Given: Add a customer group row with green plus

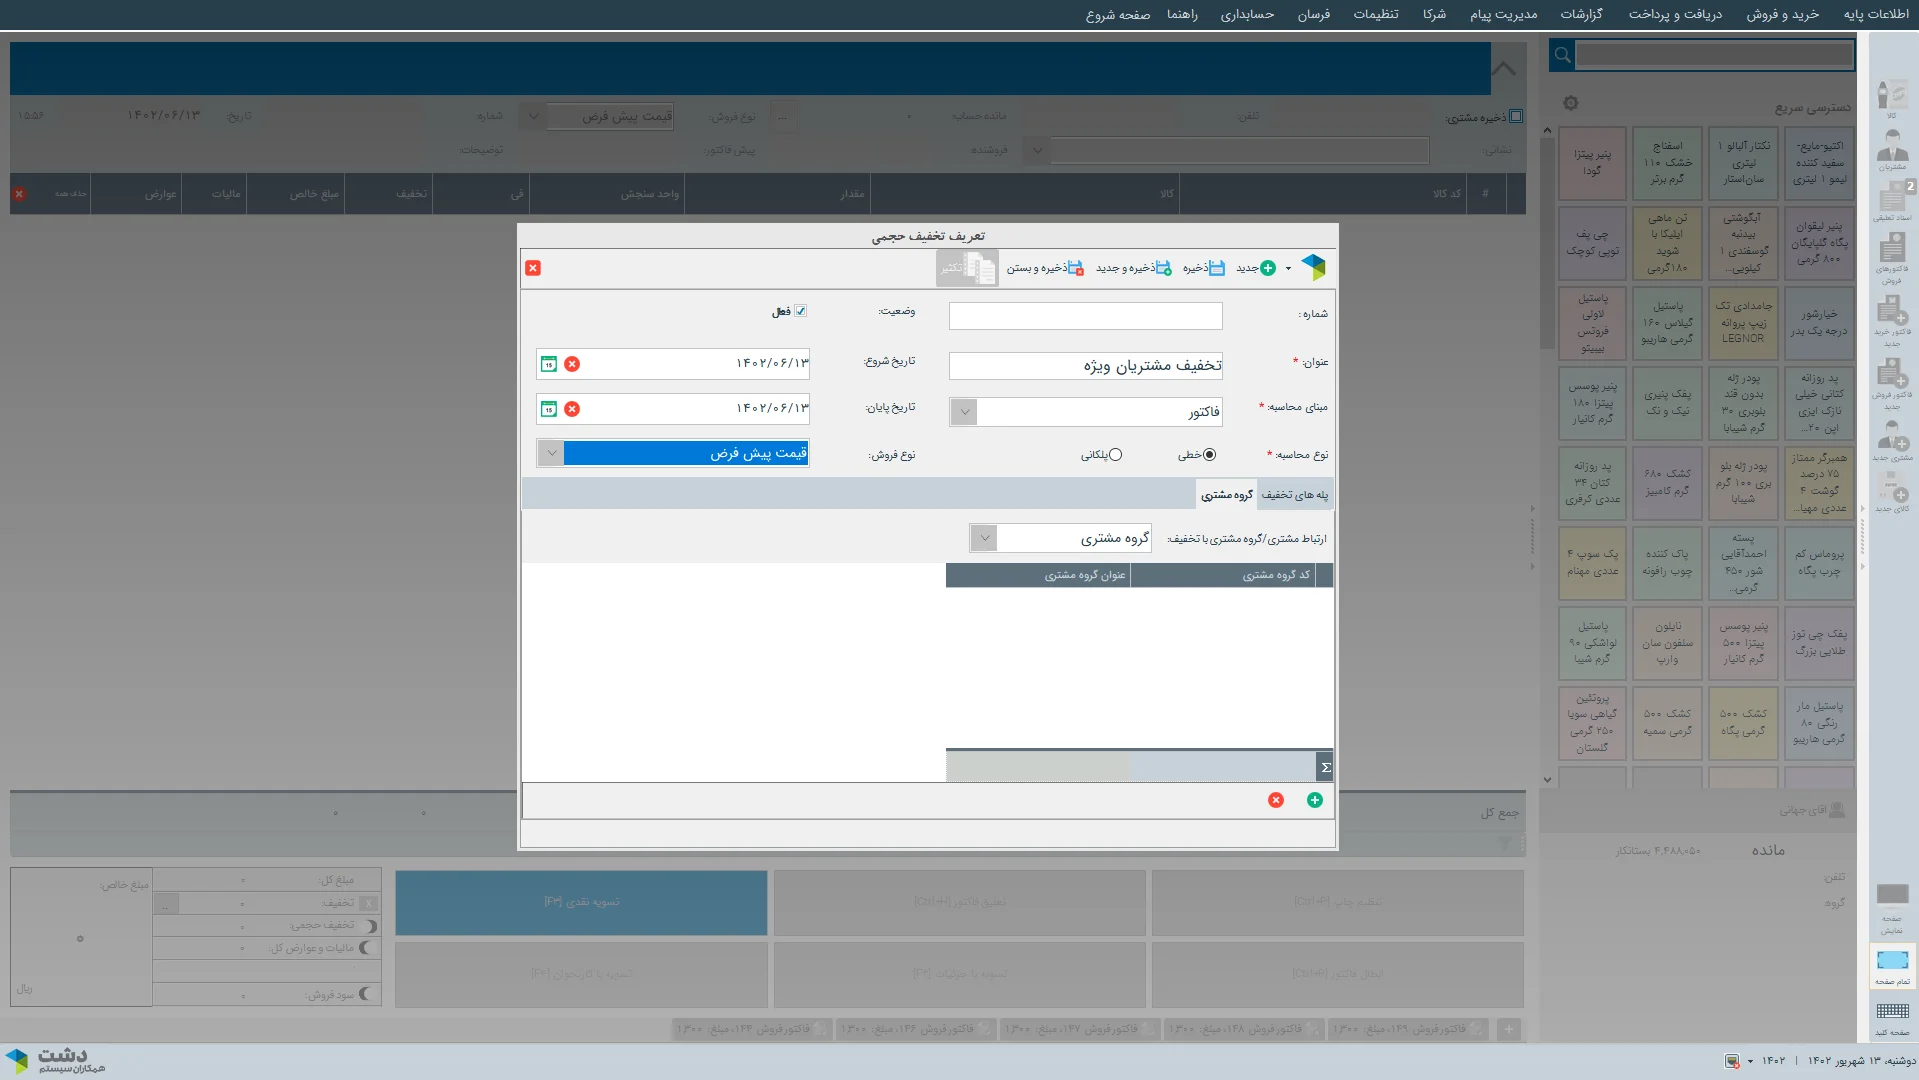Looking at the screenshot, I should tap(1314, 800).
